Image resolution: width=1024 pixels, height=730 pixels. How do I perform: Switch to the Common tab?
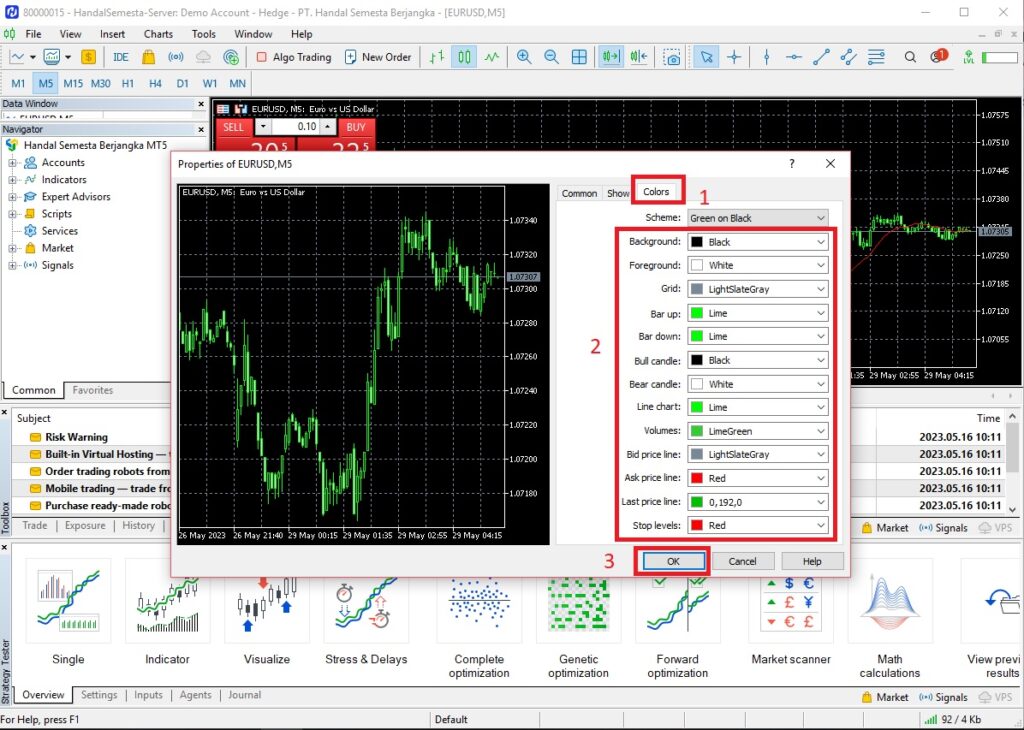click(579, 193)
